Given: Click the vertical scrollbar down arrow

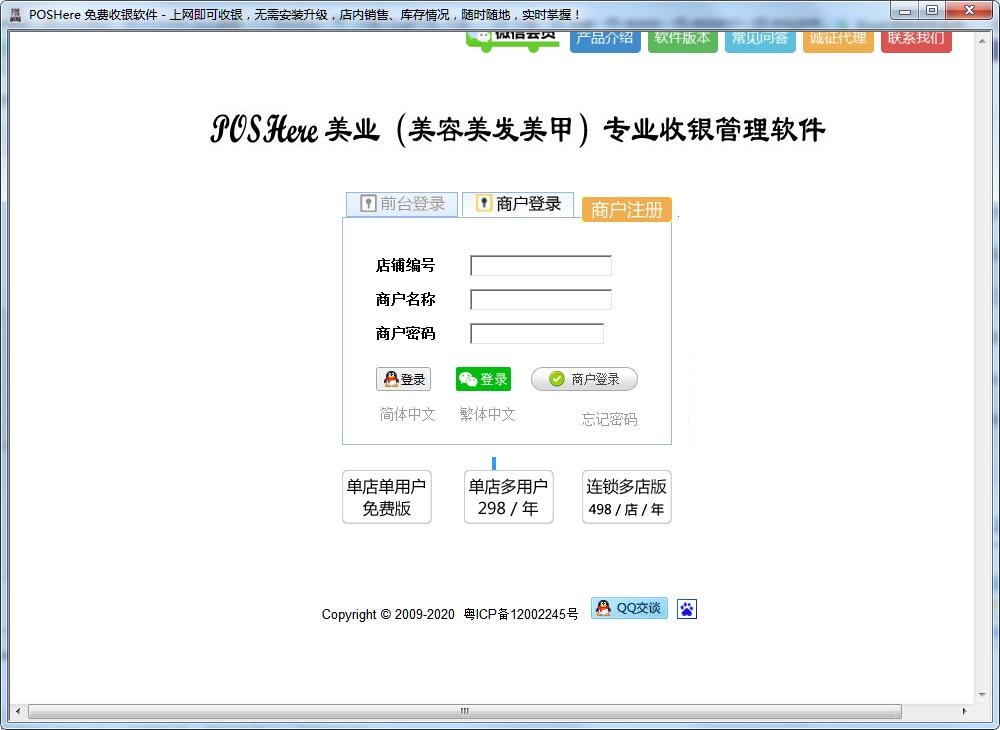Looking at the screenshot, I should point(982,695).
